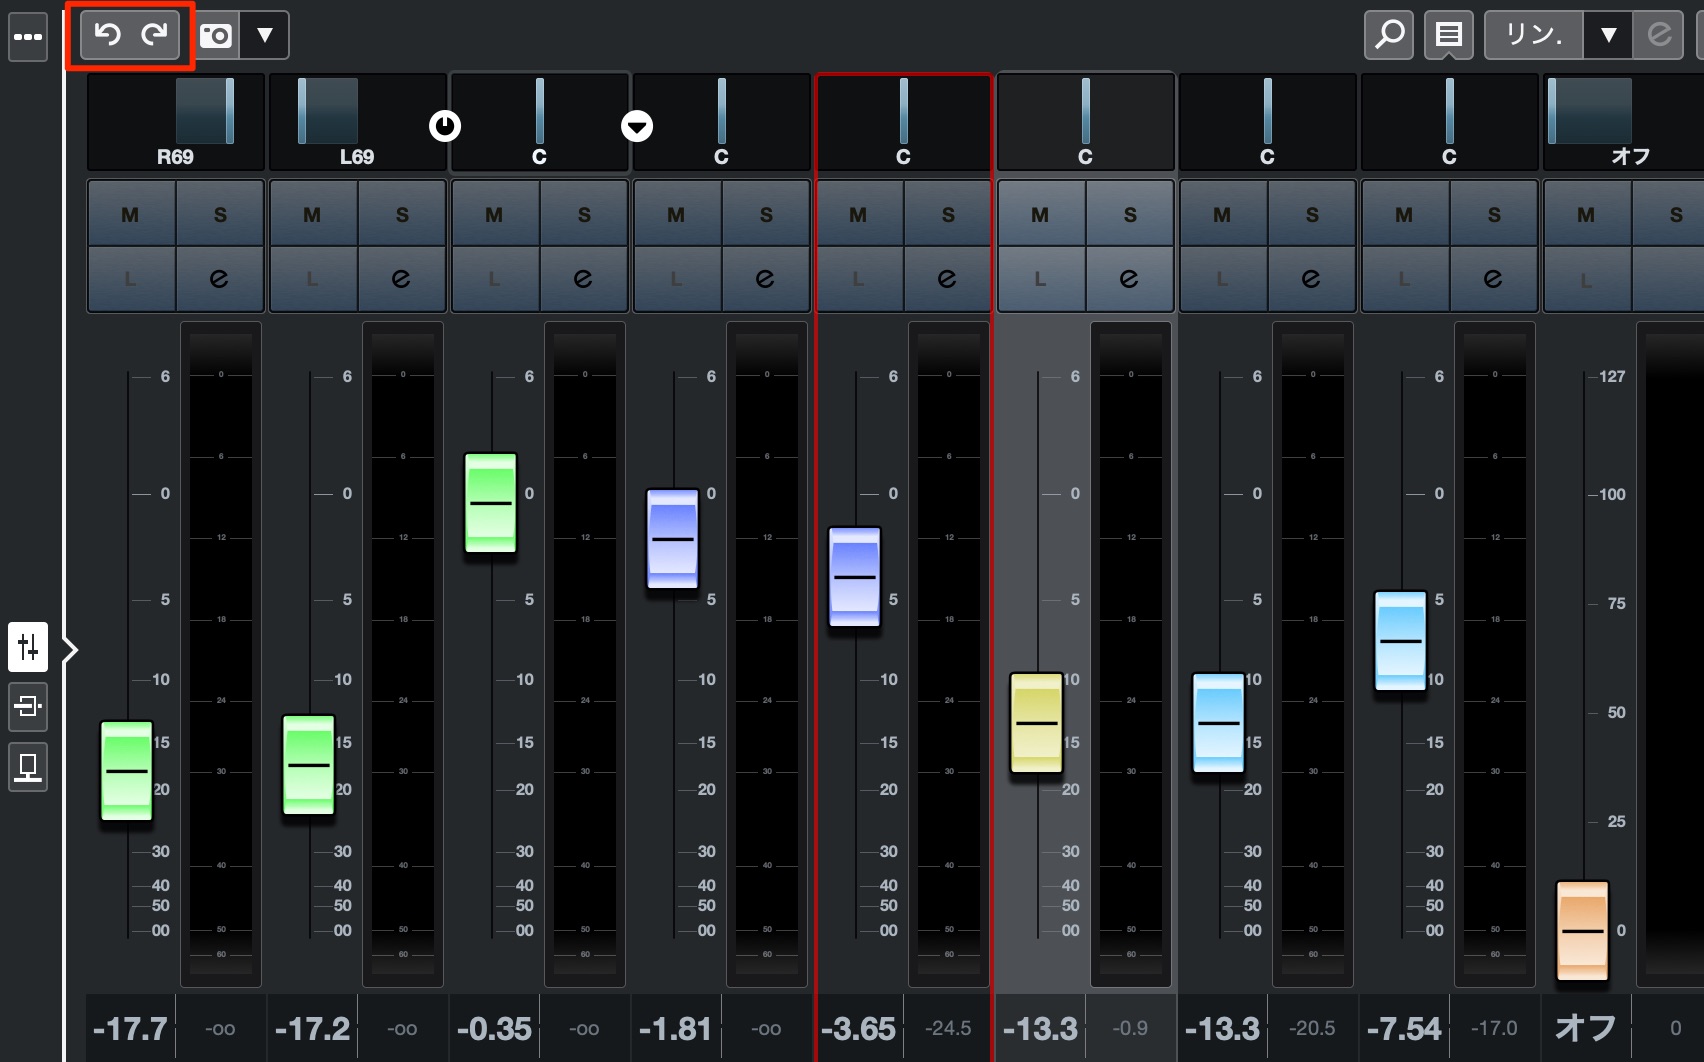Click the リン. link button
The width and height of the screenshot is (1704, 1062).
(x=1534, y=35)
